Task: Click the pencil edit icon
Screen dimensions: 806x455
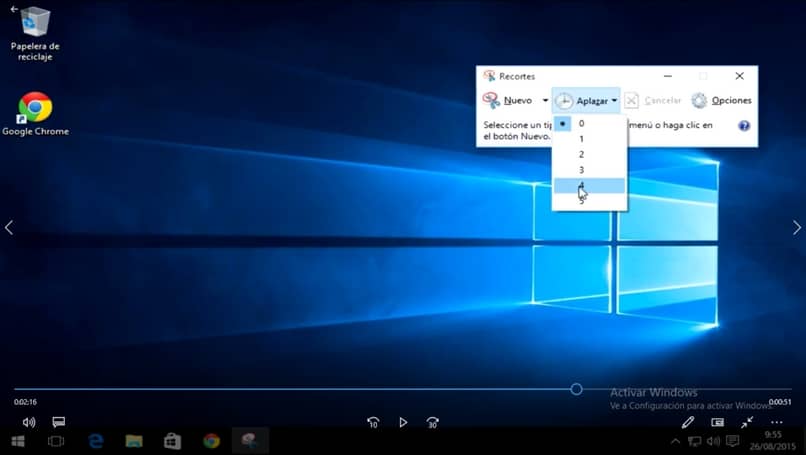Action: (688, 423)
